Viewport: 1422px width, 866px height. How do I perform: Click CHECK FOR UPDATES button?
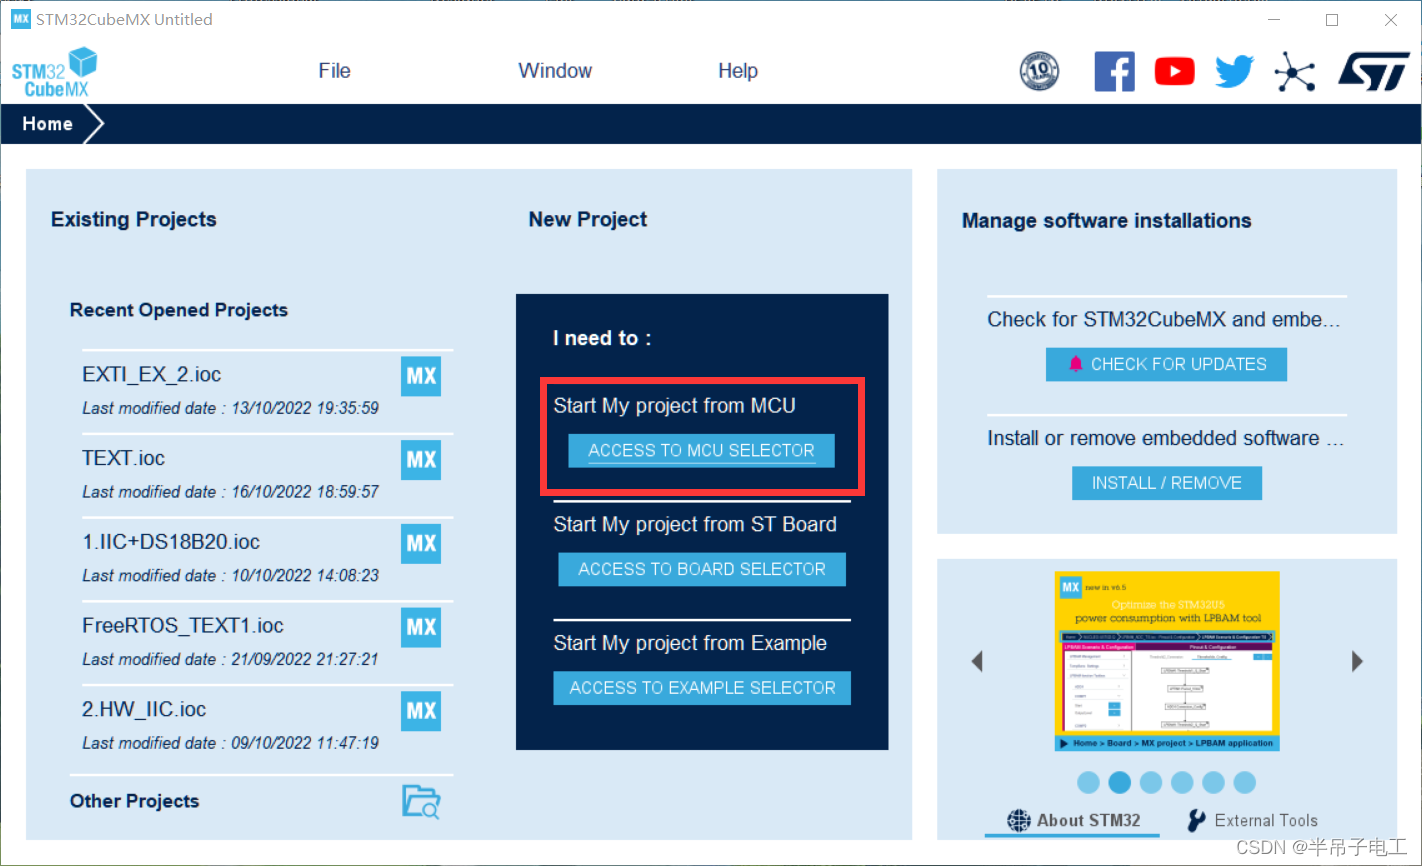click(1166, 364)
